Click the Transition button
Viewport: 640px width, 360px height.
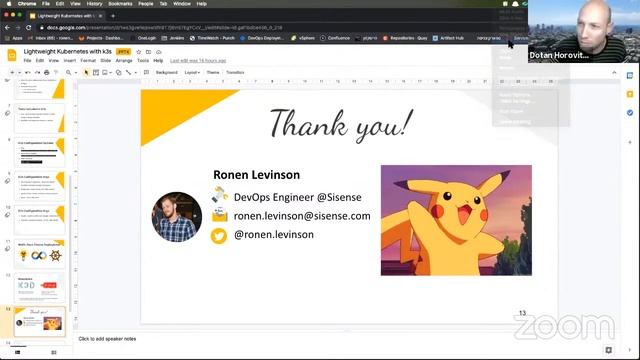pyautogui.click(x=235, y=72)
